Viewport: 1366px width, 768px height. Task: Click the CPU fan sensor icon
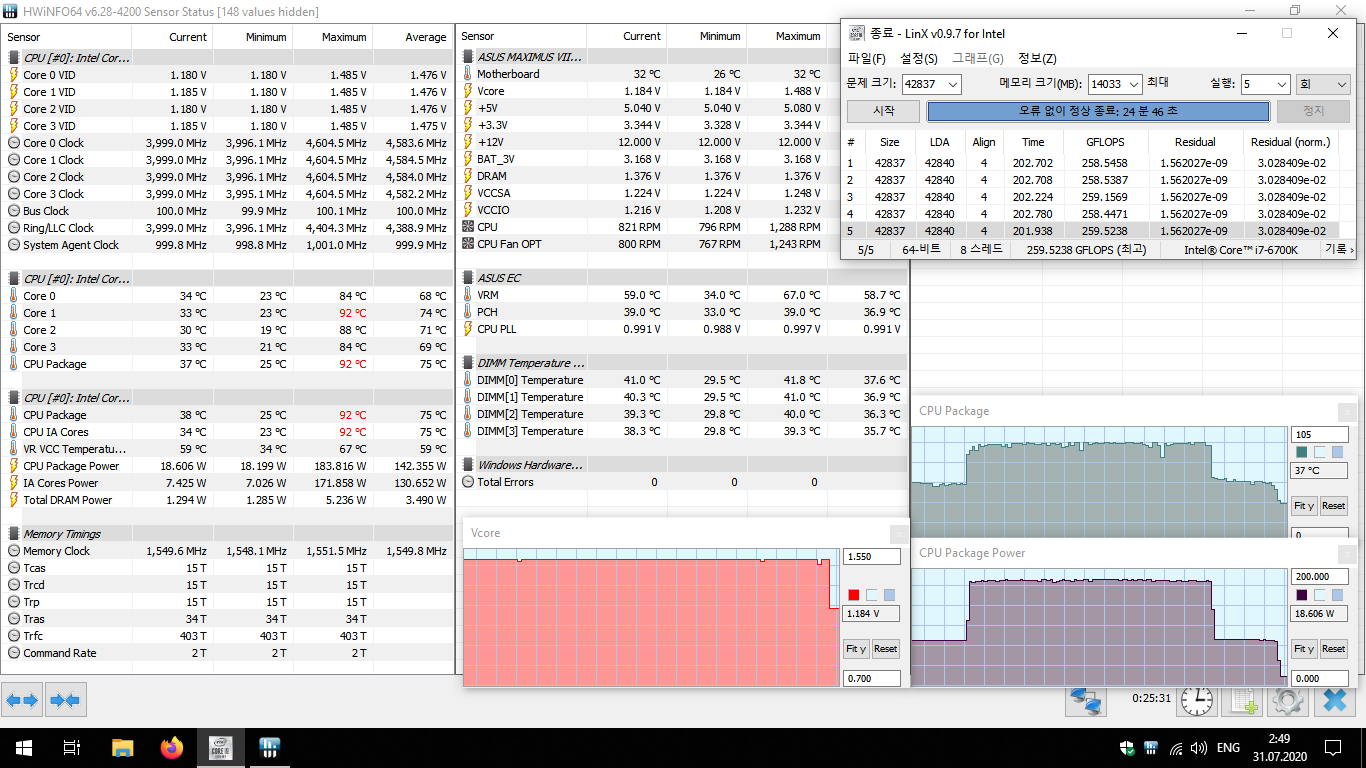tap(467, 227)
